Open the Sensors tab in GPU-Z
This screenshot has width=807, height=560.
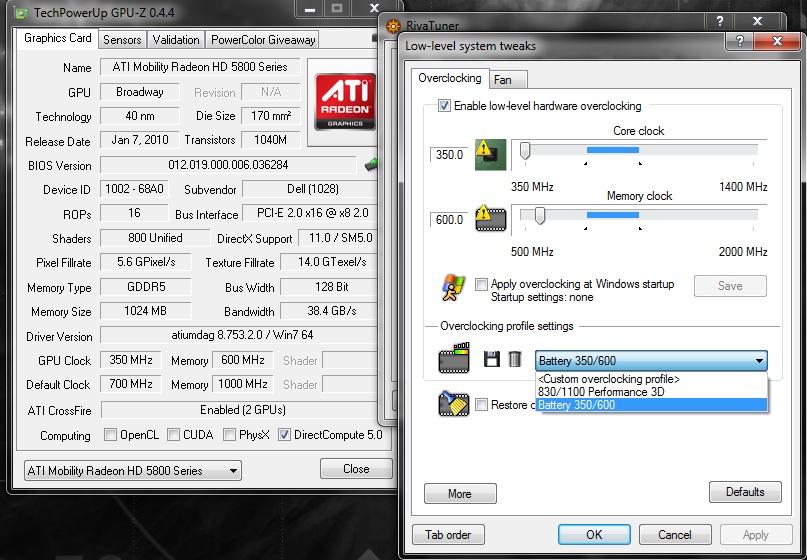pos(122,40)
